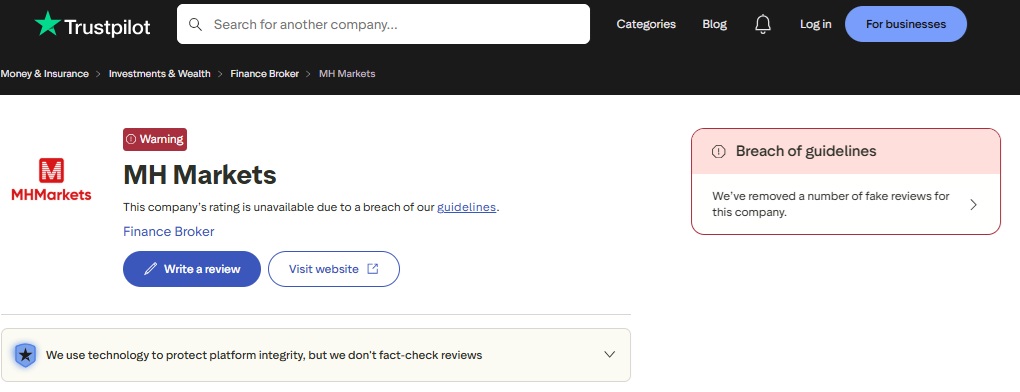Click "We use technology to protect platform integrity" text
1020x392 pixels.
(x=263, y=355)
